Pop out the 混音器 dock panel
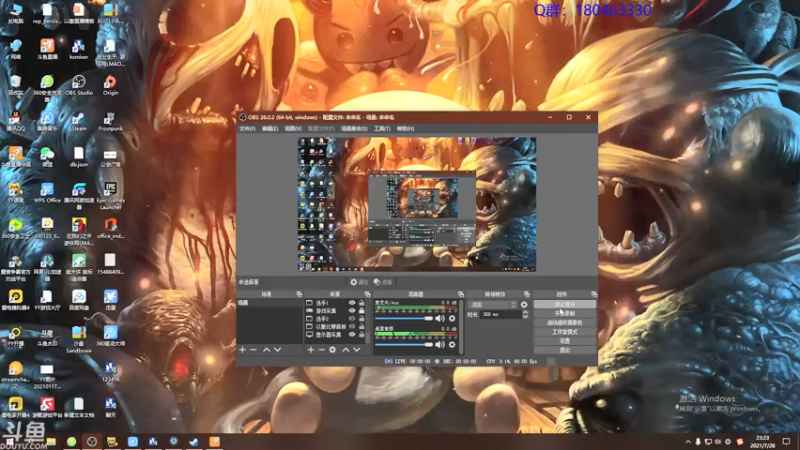The height and width of the screenshot is (450, 800). coord(461,294)
